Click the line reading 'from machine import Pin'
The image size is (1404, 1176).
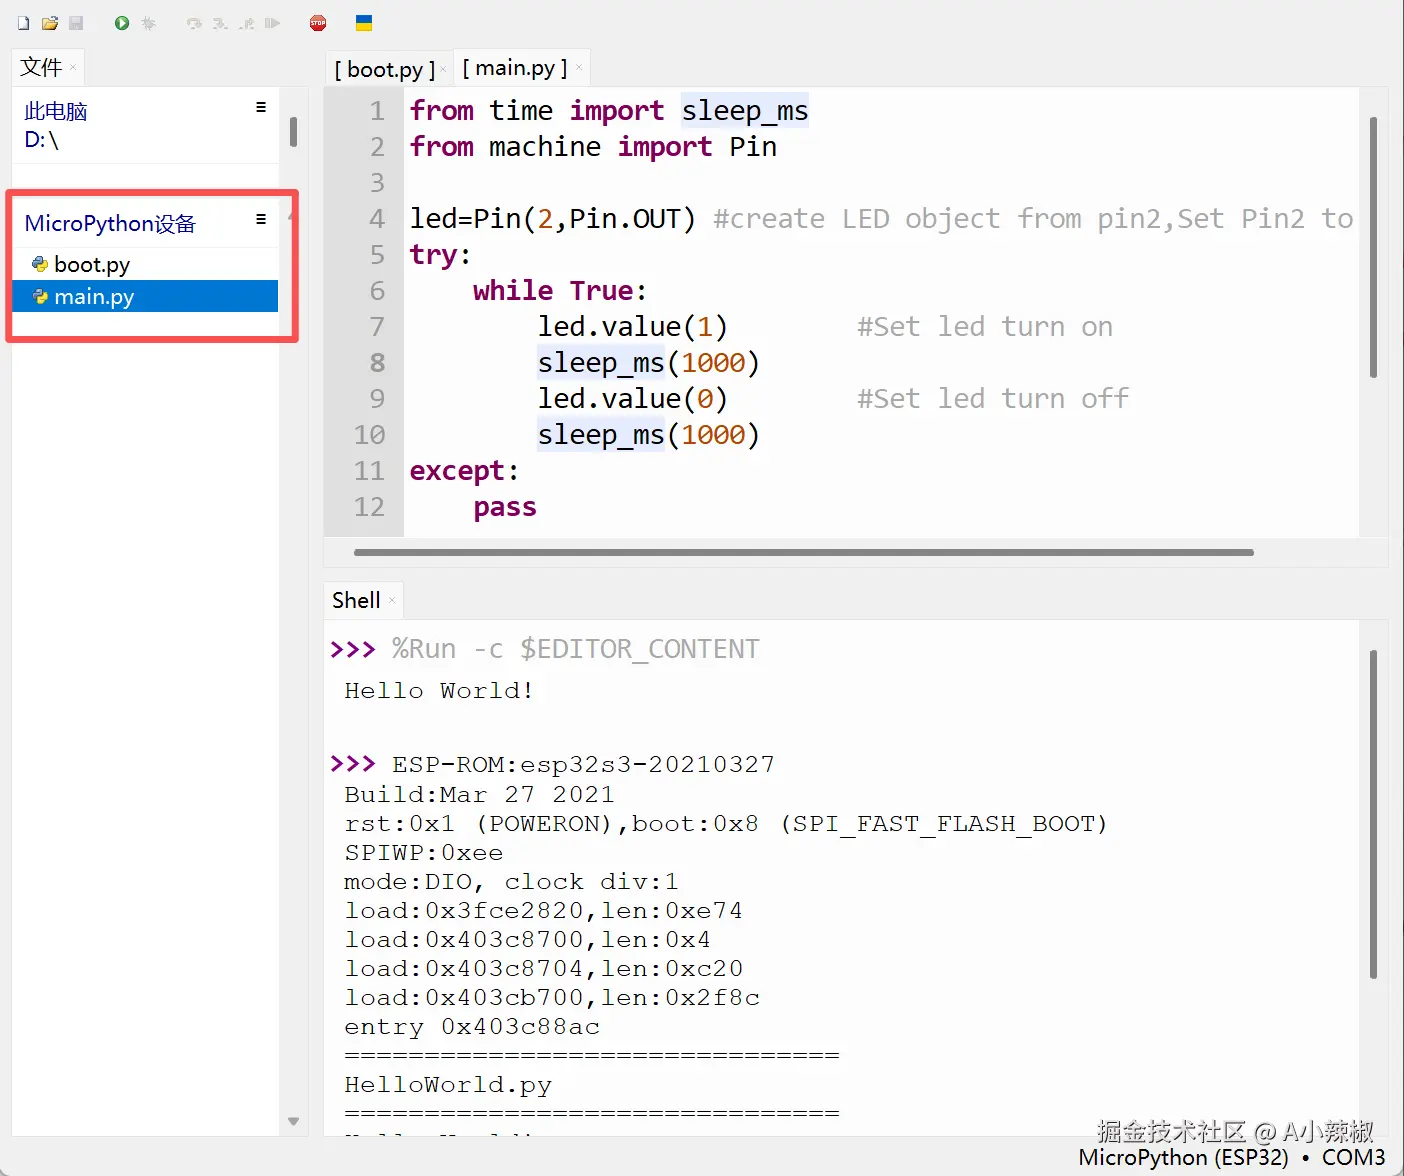(x=593, y=146)
